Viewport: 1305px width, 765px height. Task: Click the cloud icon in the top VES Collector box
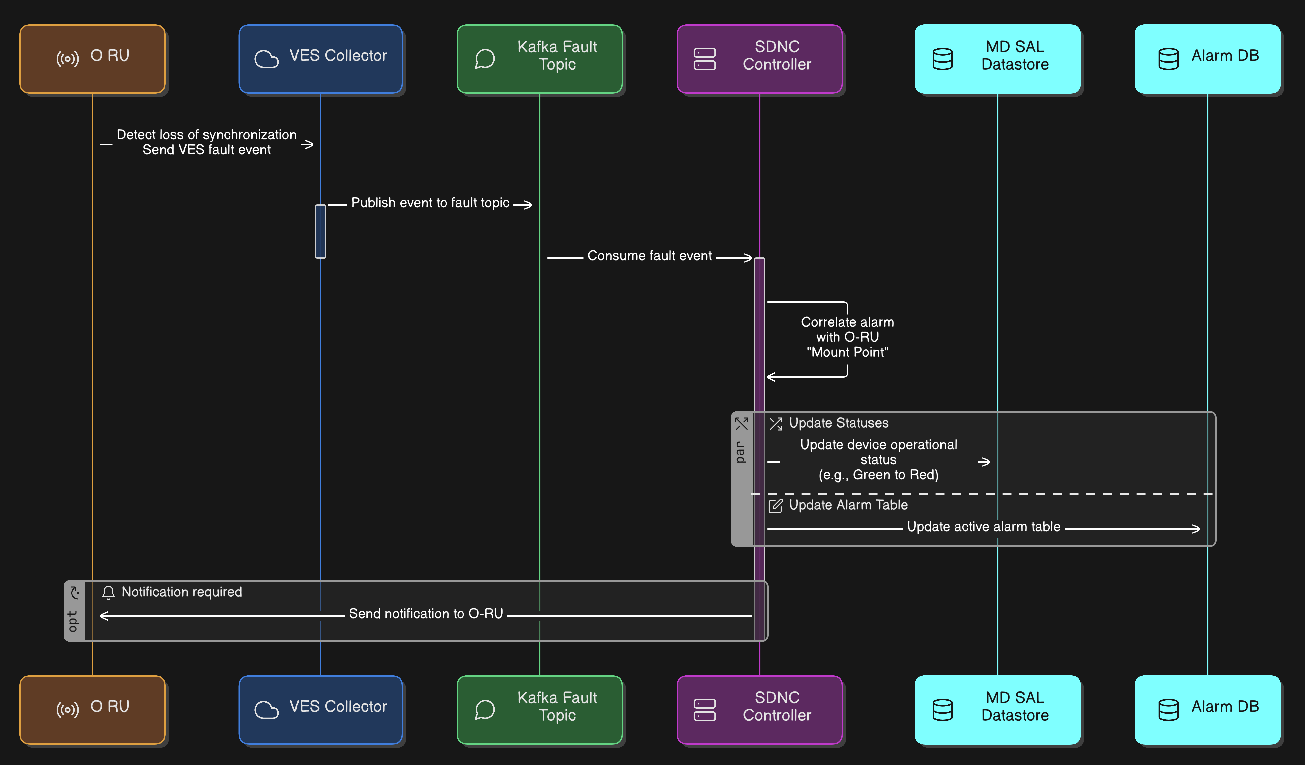coord(266,59)
